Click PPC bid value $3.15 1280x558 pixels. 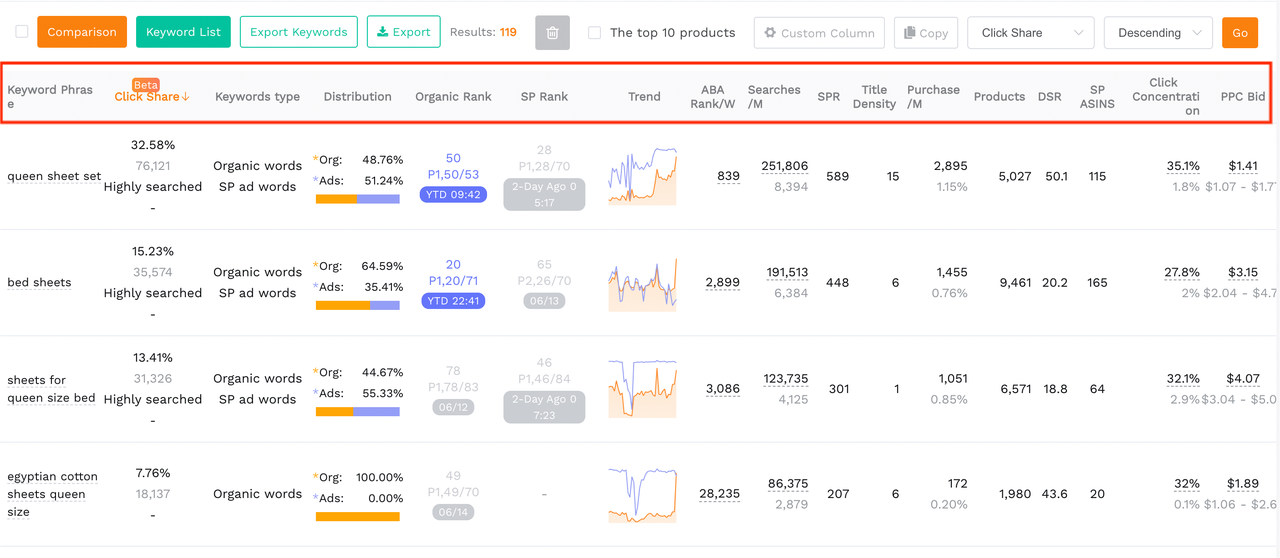click(x=1243, y=272)
